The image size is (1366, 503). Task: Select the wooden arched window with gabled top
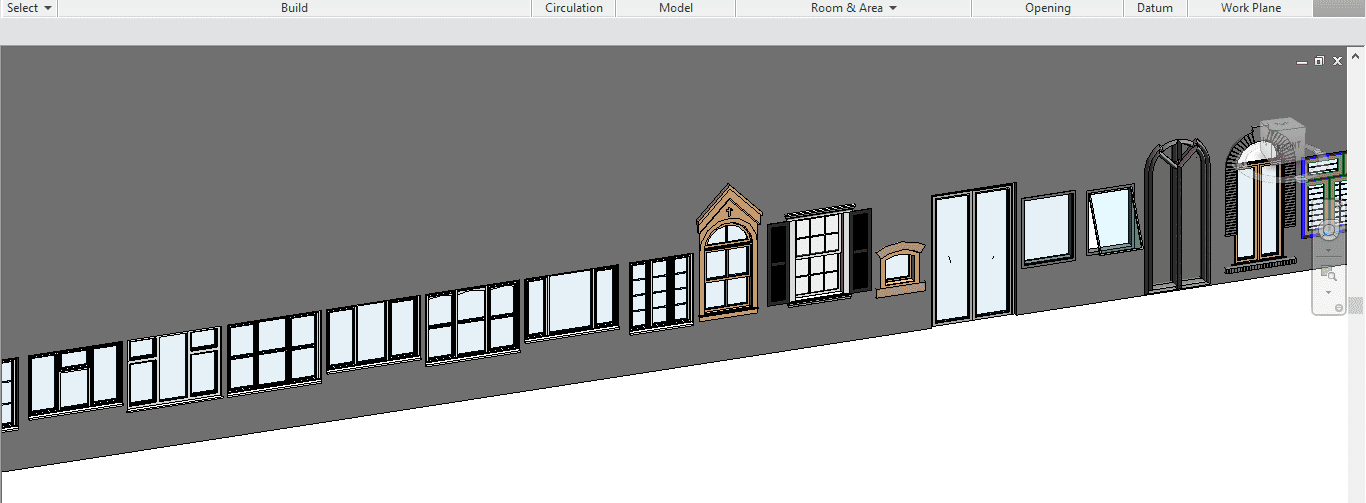point(728,253)
